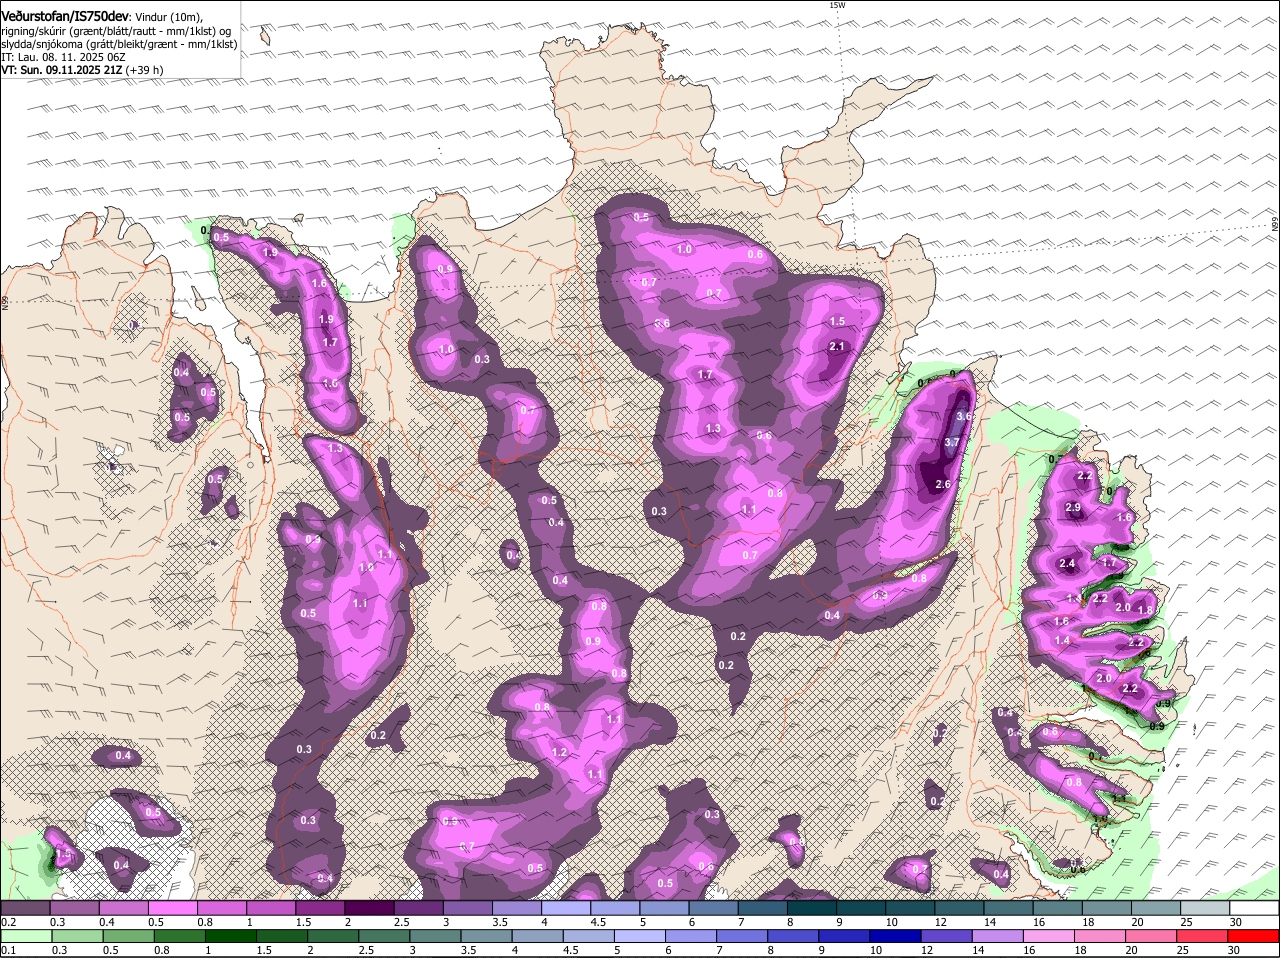Pick top legend swatch labeled 0.2
1280x958 pixels.
25,908
